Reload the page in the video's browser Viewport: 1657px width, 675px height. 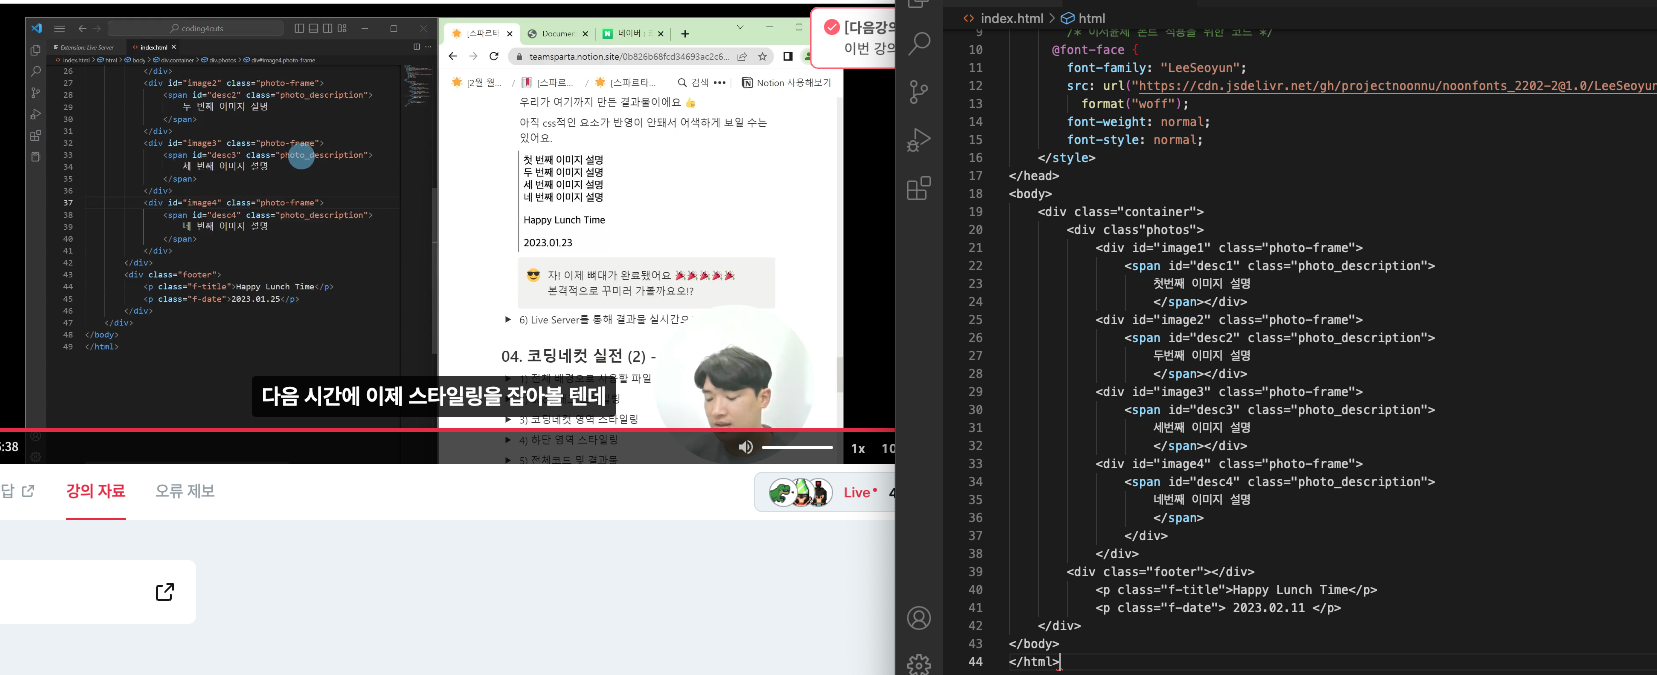click(494, 56)
